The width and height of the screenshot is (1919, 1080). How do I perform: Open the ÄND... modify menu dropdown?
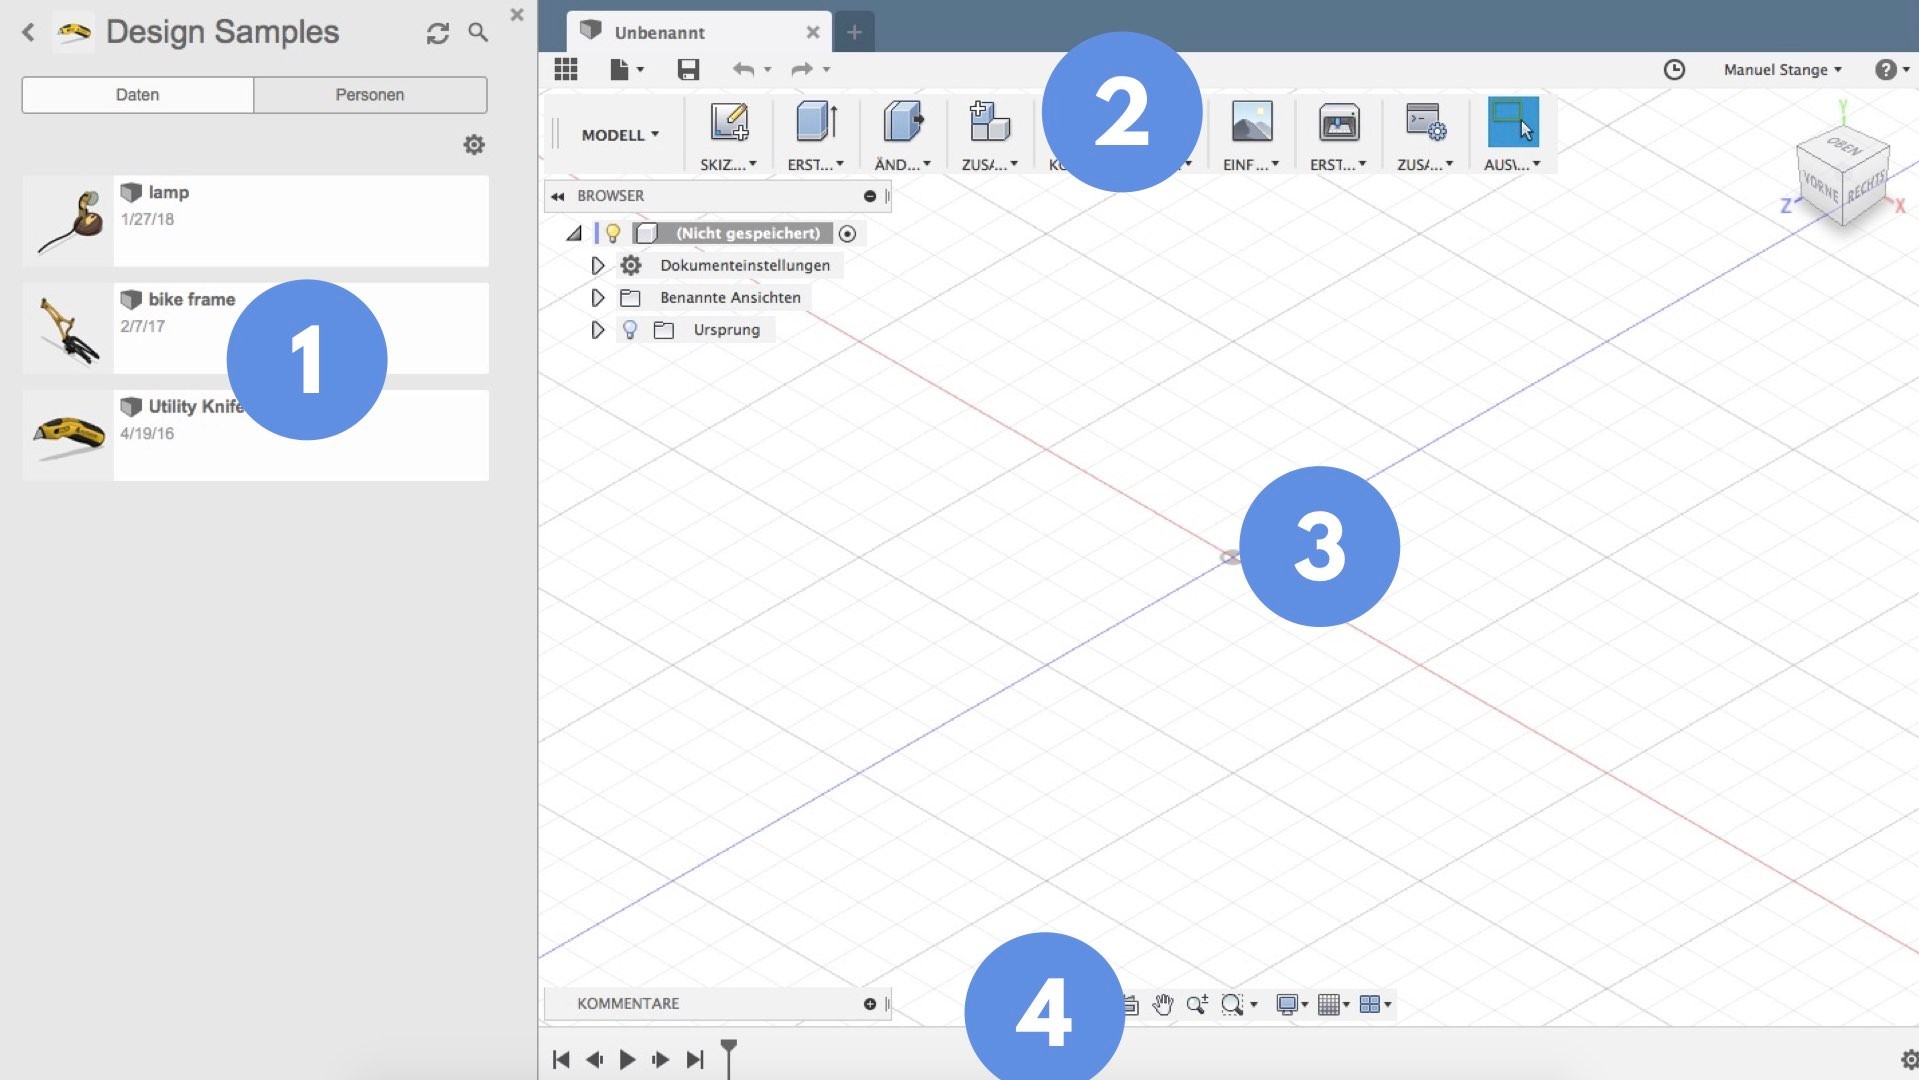(x=902, y=164)
